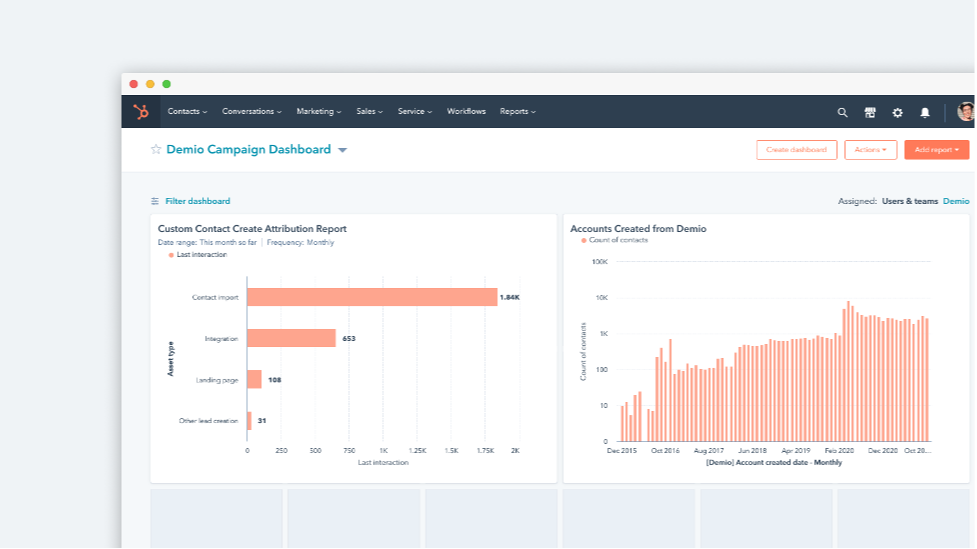The width and height of the screenshot is (977, 549).
Task: Expand the dashboard name dropdown caret
Action: 342,150
